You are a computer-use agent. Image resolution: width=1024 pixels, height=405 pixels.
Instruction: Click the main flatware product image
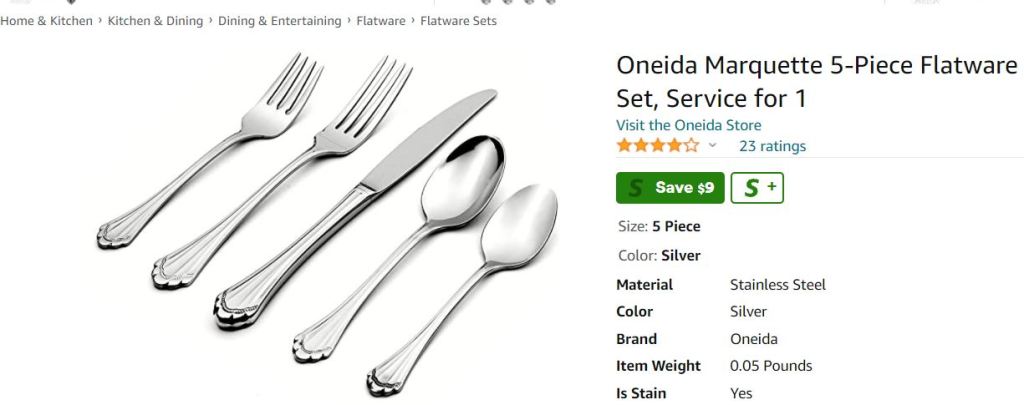coord(328,224)
